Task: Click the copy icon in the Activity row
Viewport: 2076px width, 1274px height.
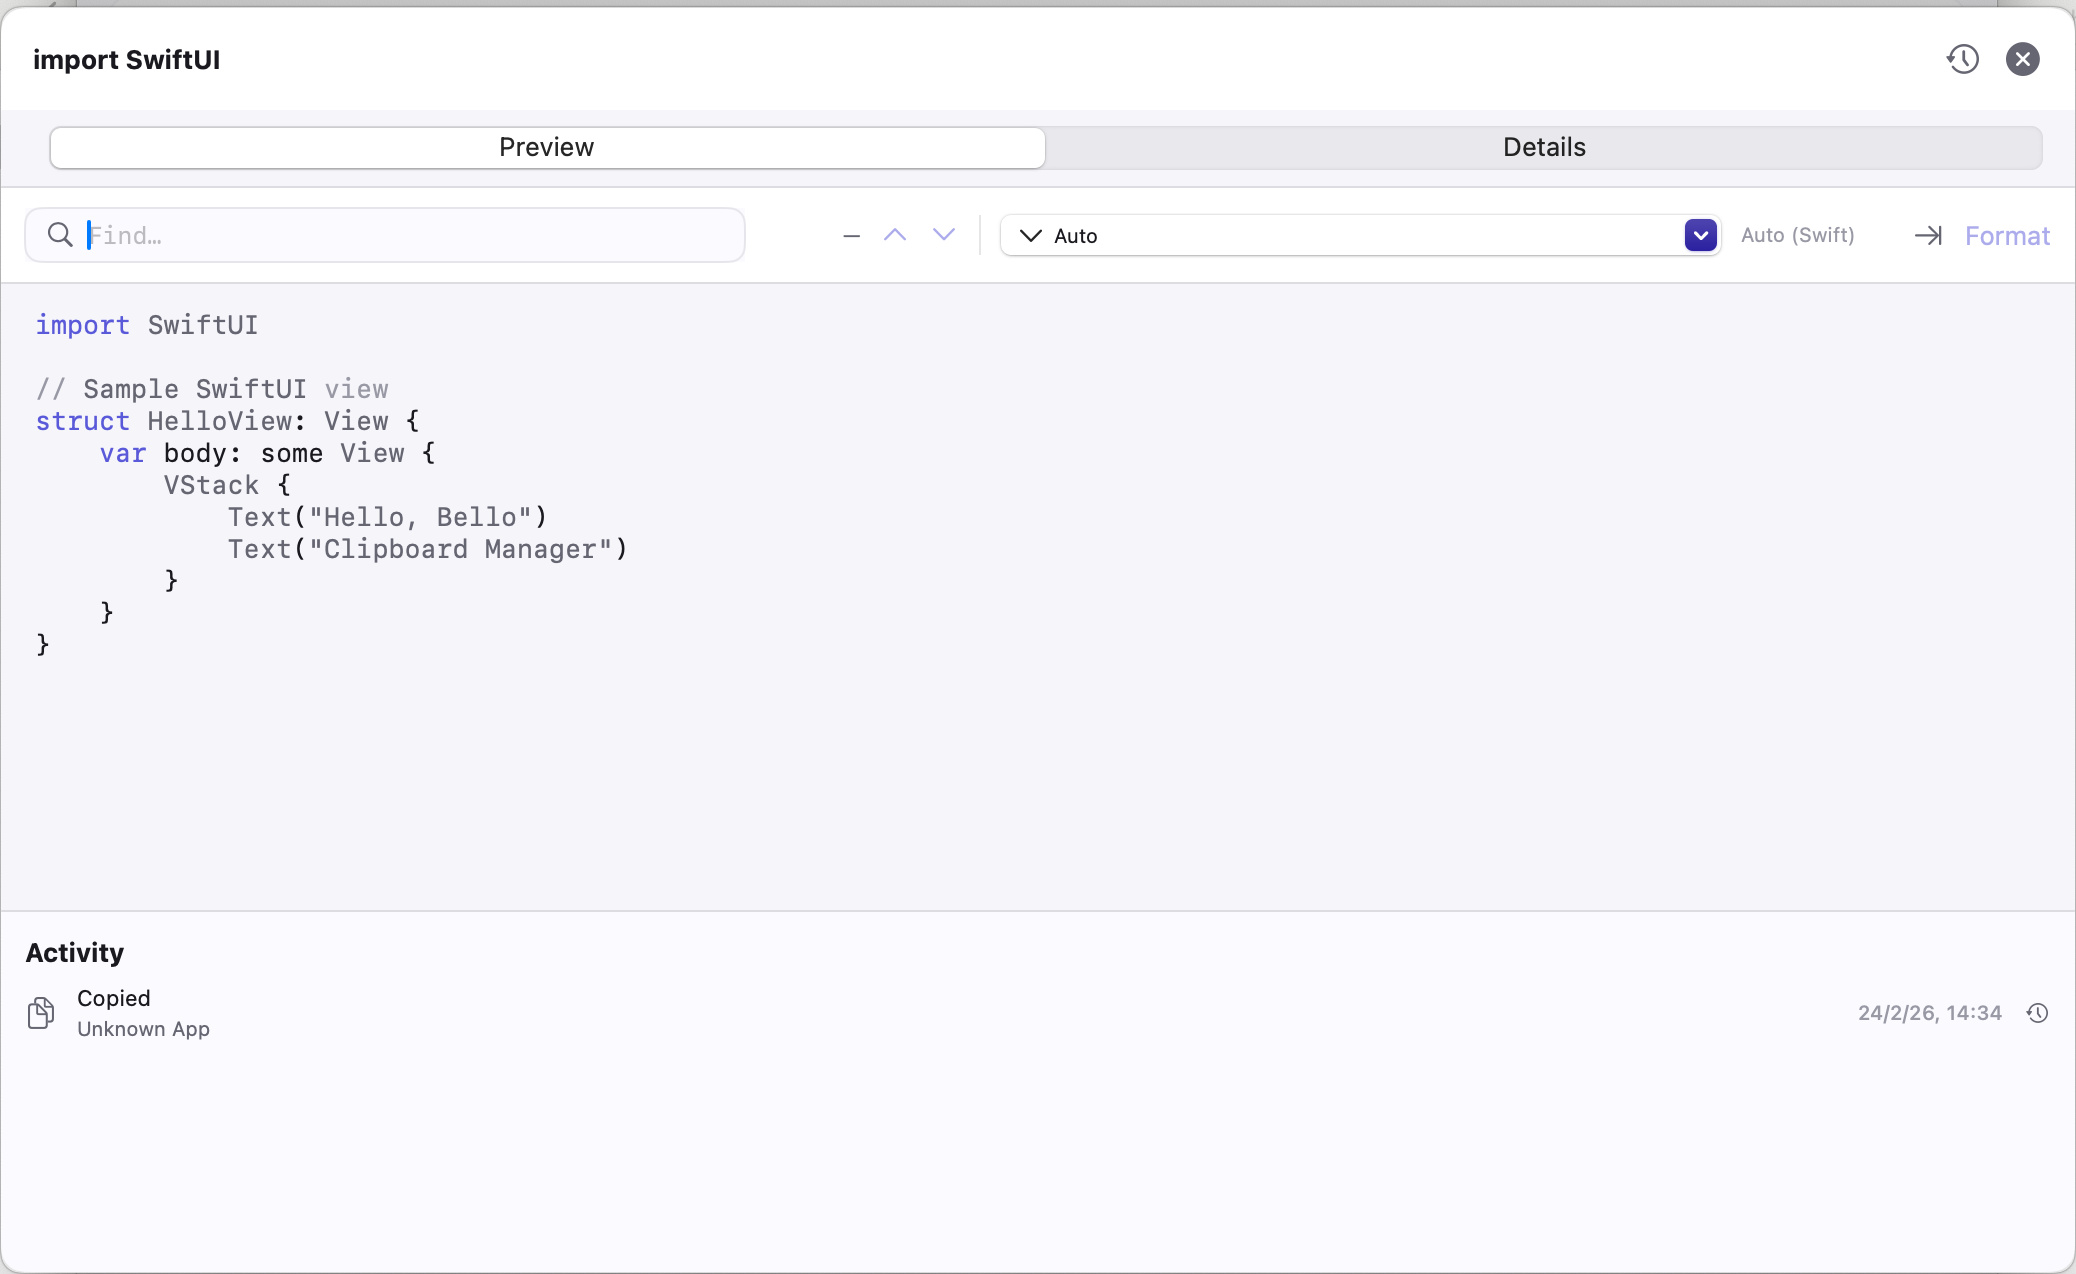Action: tap(40, 1013)
